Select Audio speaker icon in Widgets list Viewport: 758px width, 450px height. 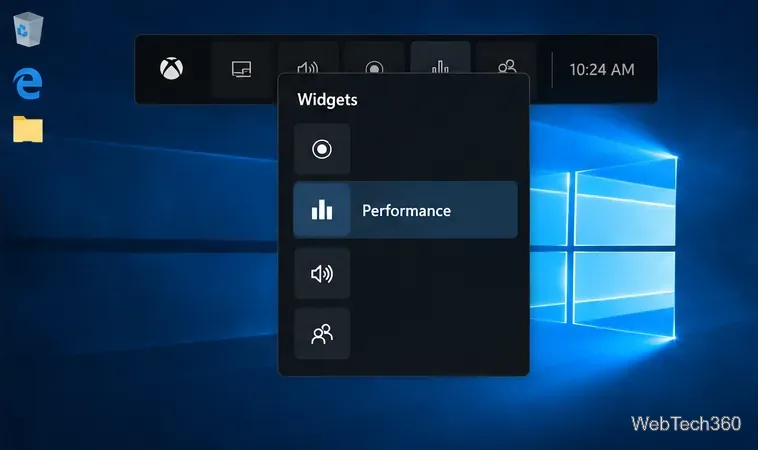coord(322,274)
